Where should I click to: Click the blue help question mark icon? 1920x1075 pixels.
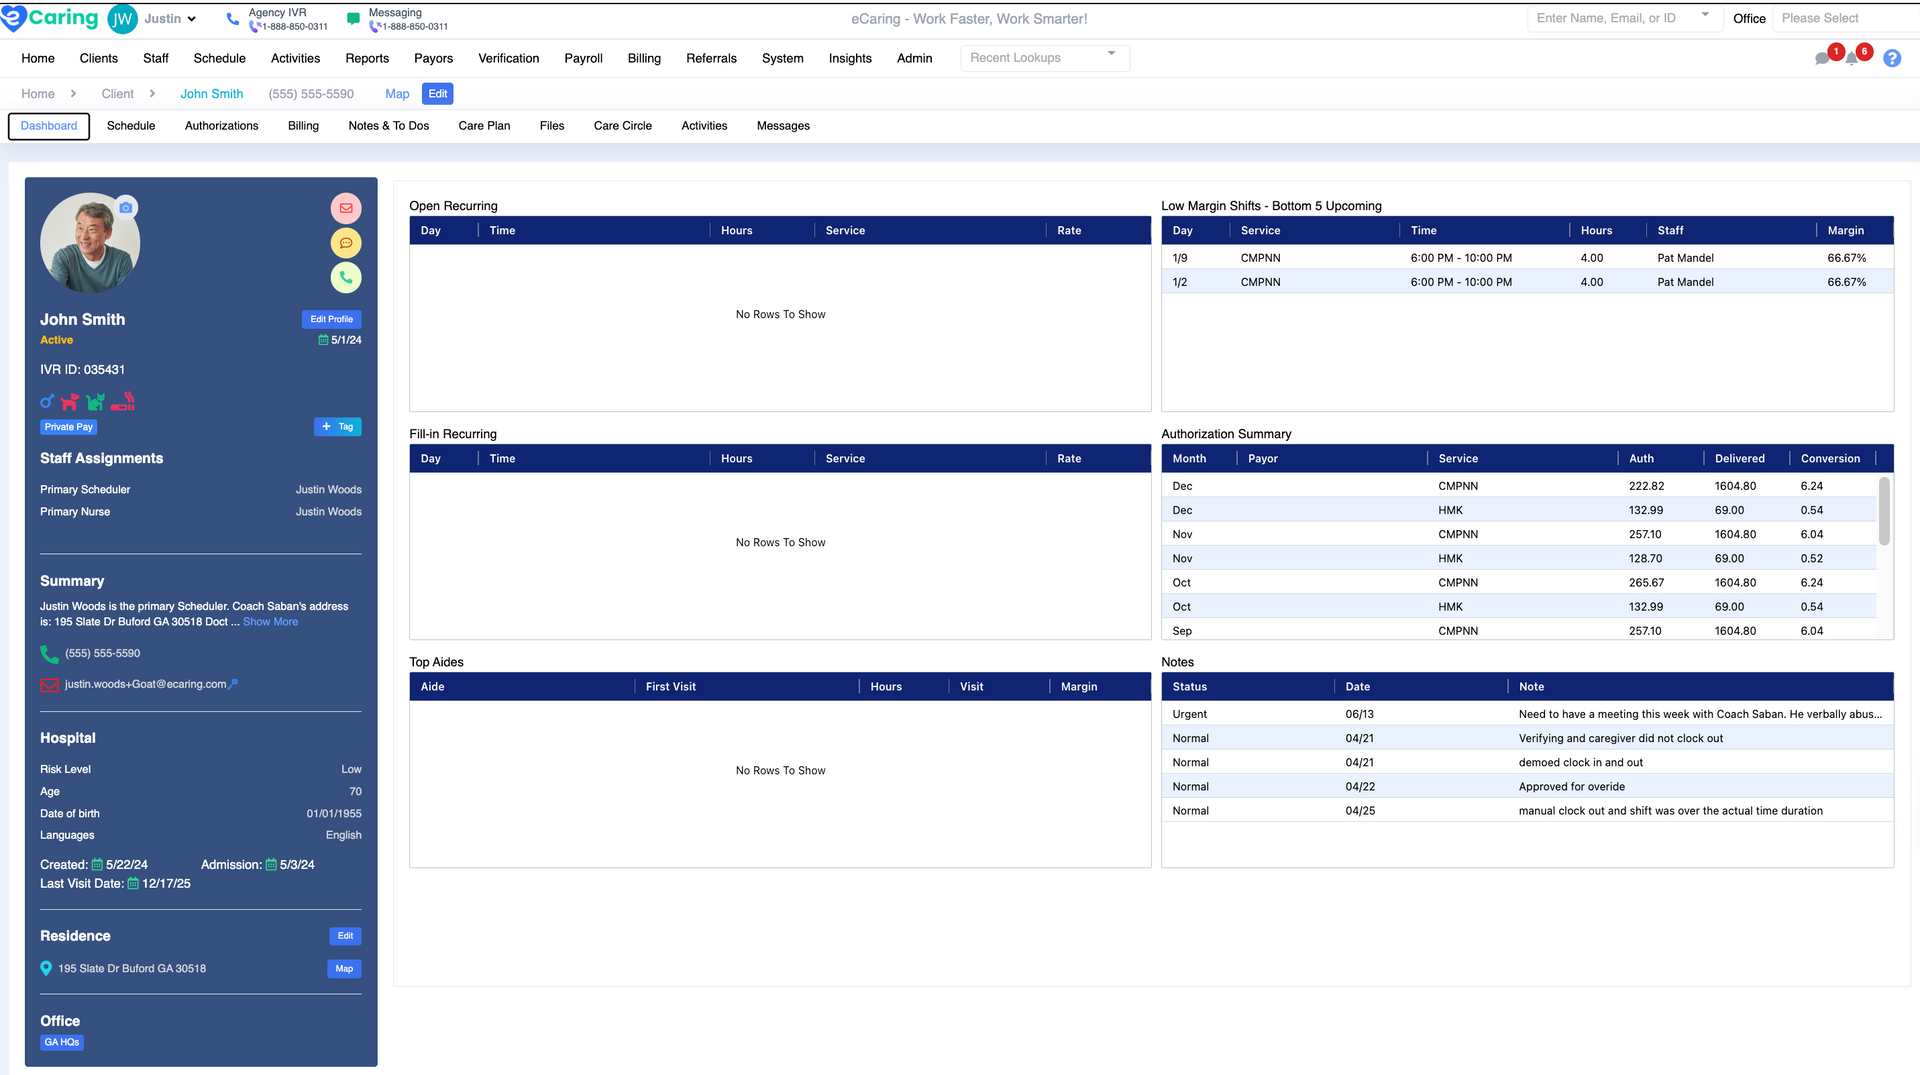tap(1892, 58)
